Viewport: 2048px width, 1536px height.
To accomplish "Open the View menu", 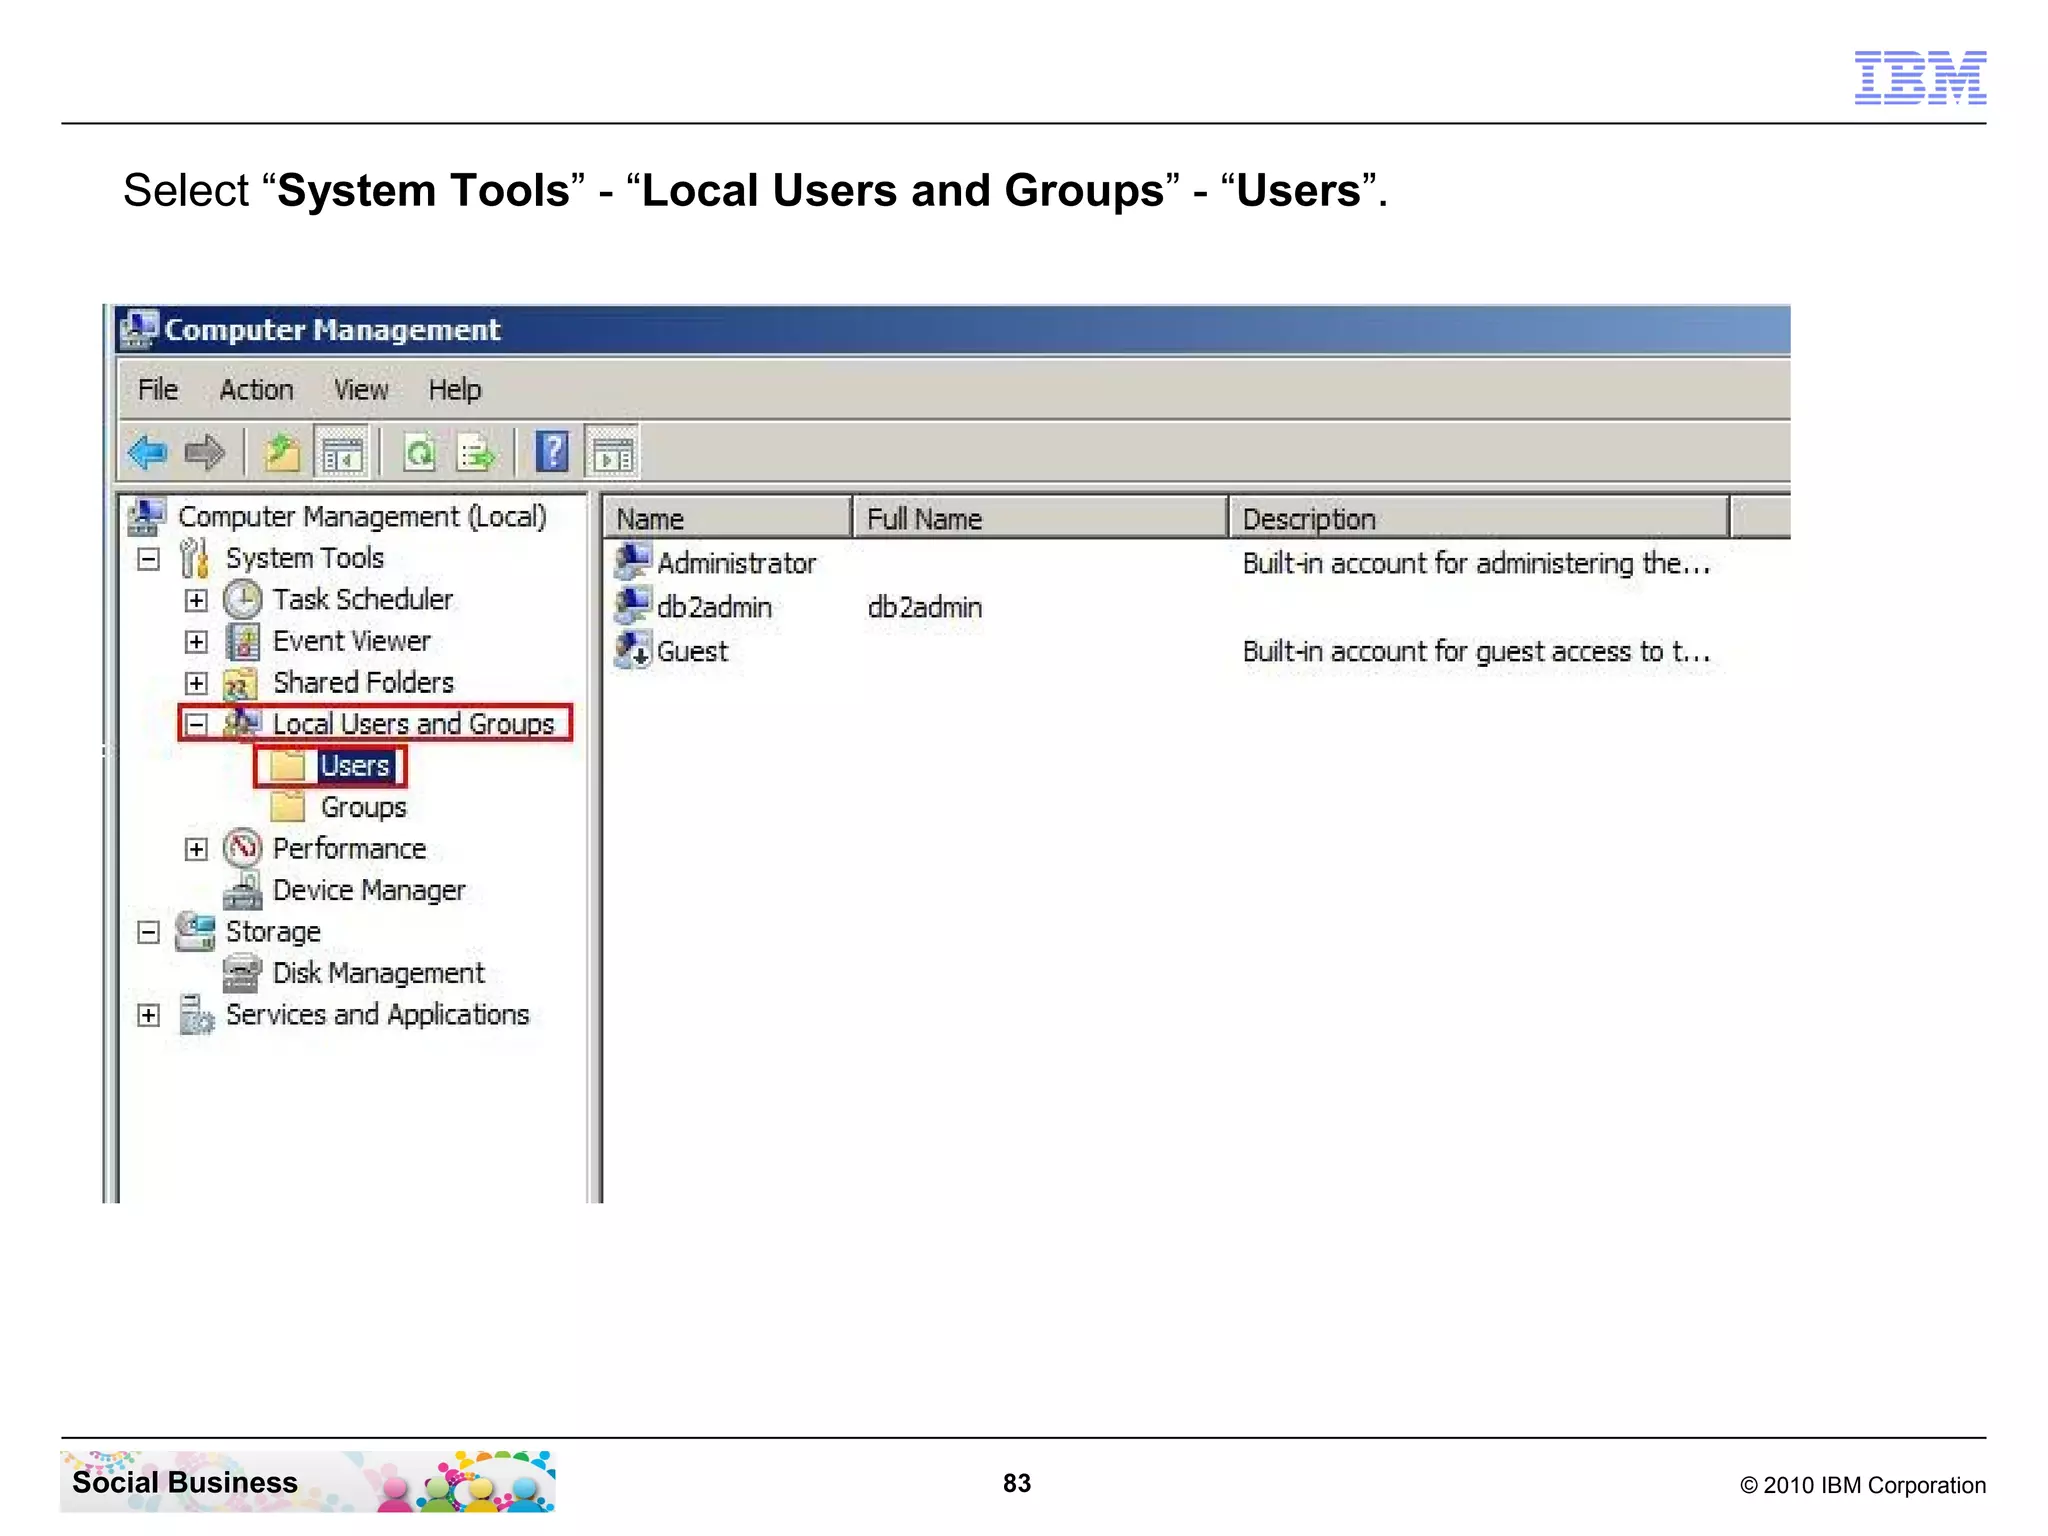I will click(x=361, y=389).
